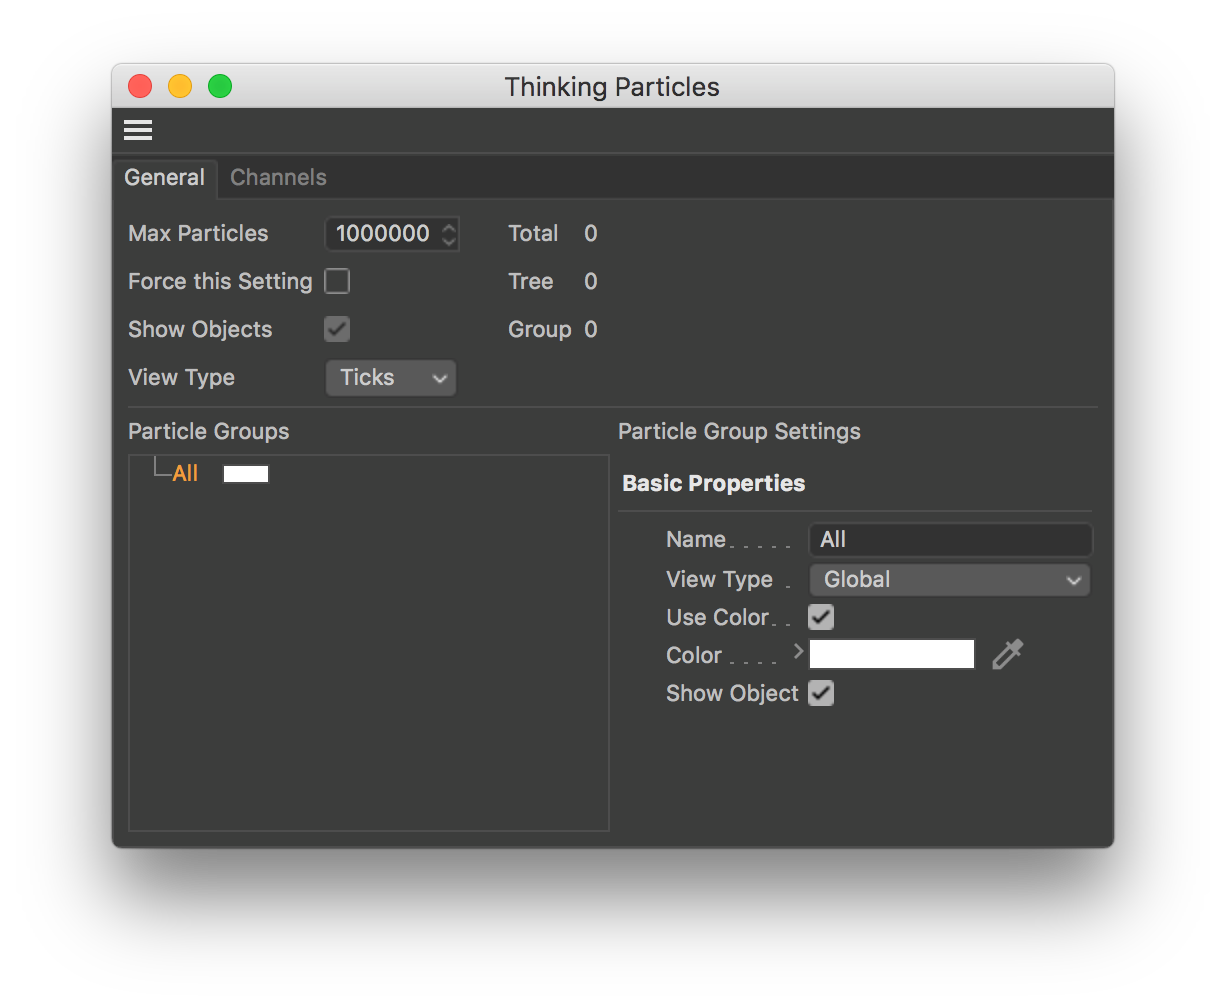Open the hamburger menu below the title bar
This screenshot has height=1008, width=1226.
[137, 130]
